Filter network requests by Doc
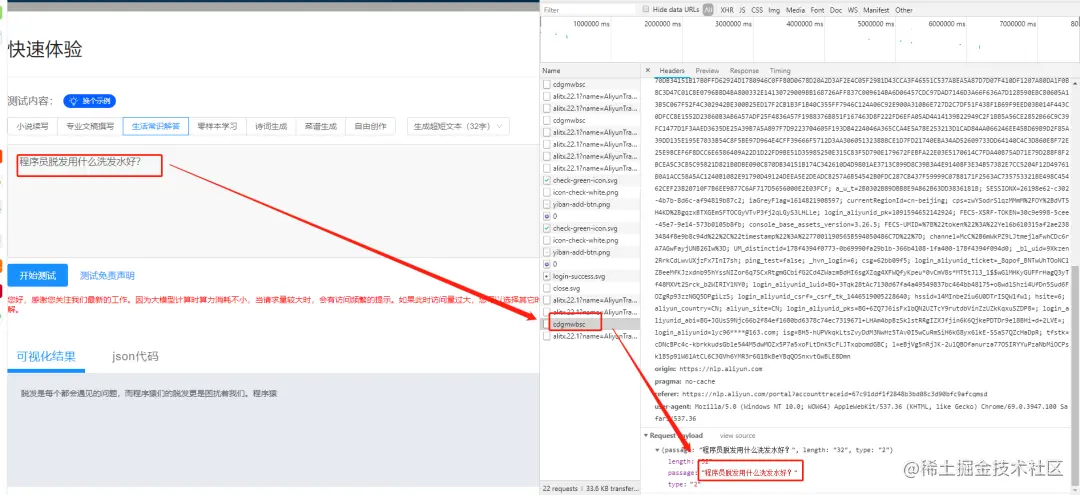This screenshot has height=495, width=1080. pos(835,10)
